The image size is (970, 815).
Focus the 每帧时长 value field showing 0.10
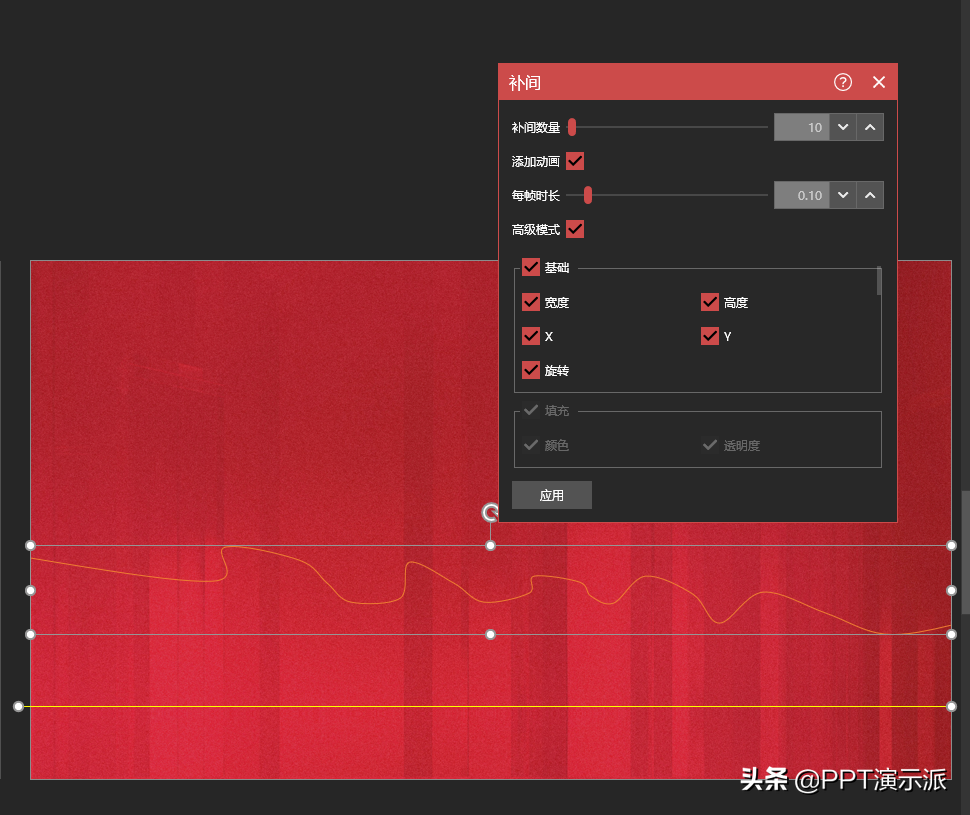pyautogui.click(x=801, y=195)
